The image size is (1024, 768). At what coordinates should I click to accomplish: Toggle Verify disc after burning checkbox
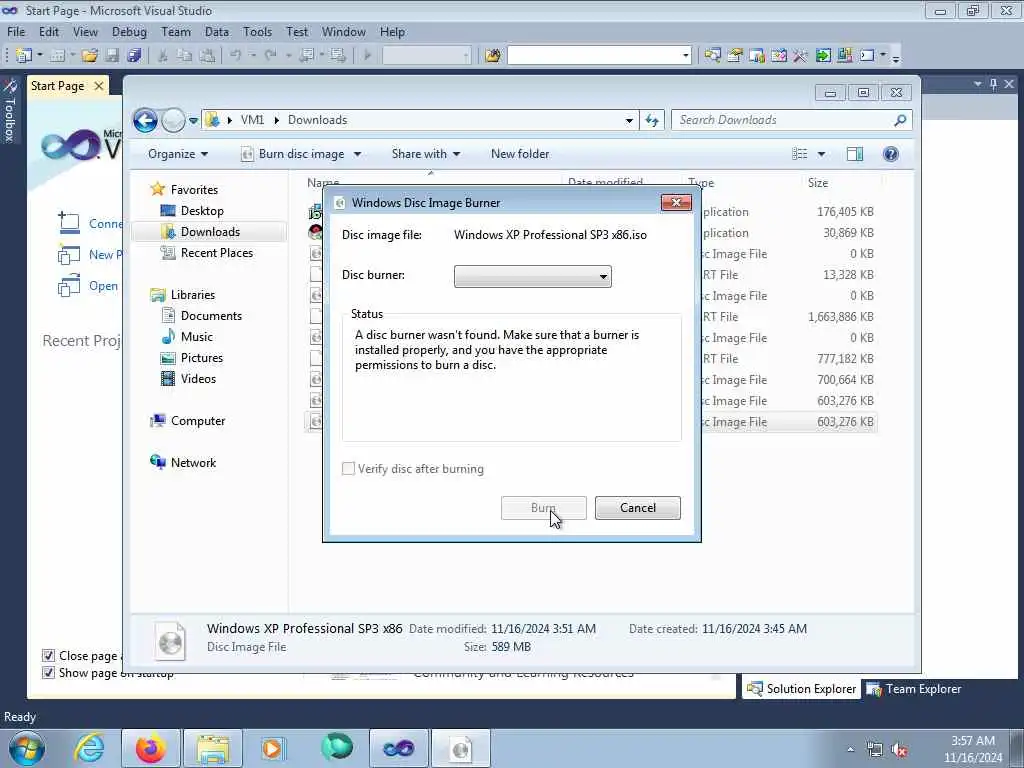(x=349, y=469)
